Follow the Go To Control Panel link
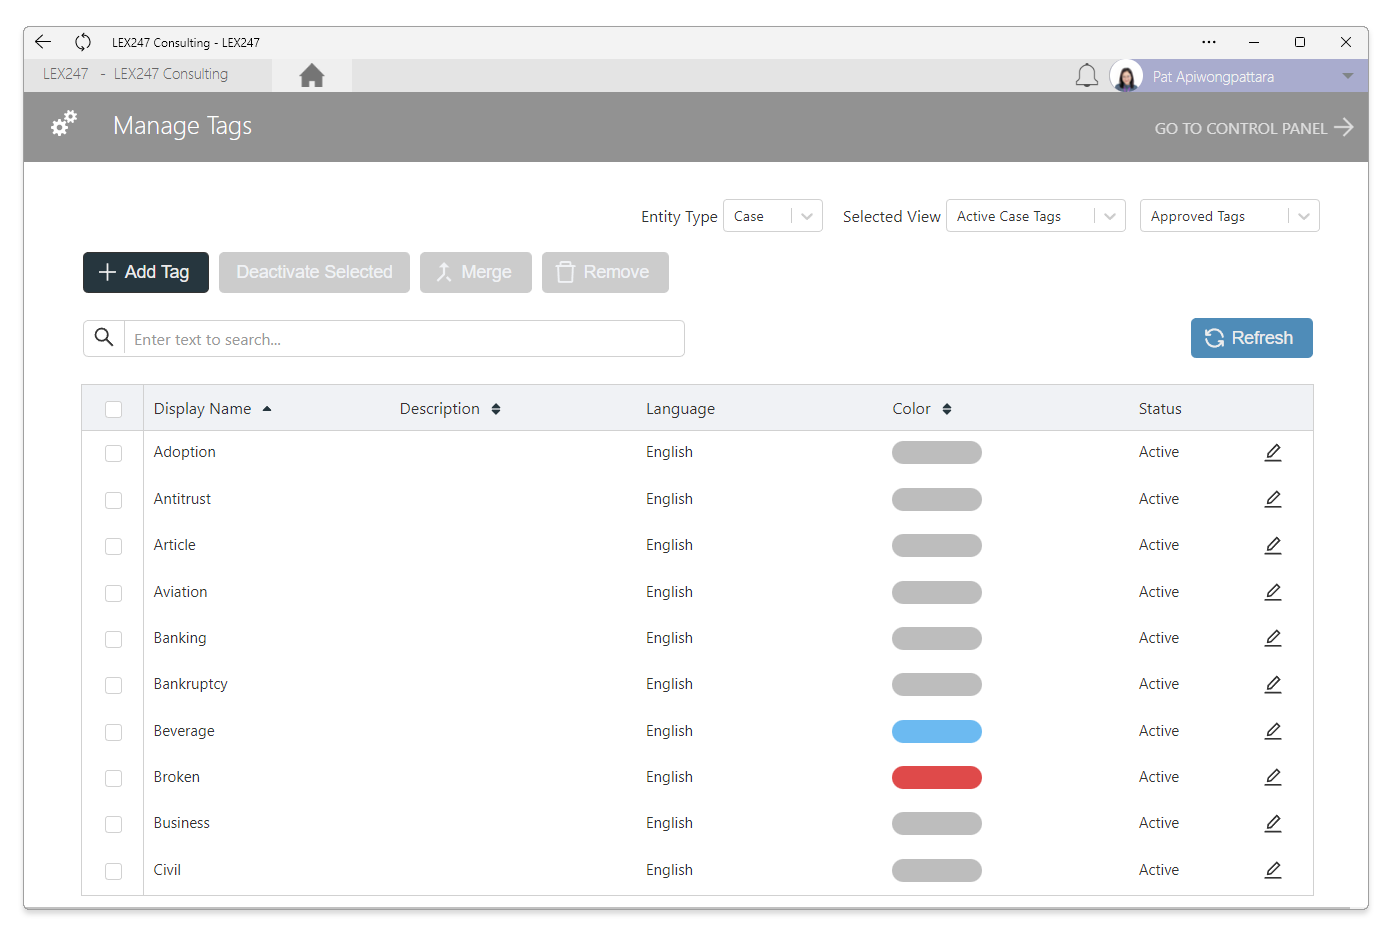The width and height of the screenshot is (1391, 935). (x=1253, y=128)
